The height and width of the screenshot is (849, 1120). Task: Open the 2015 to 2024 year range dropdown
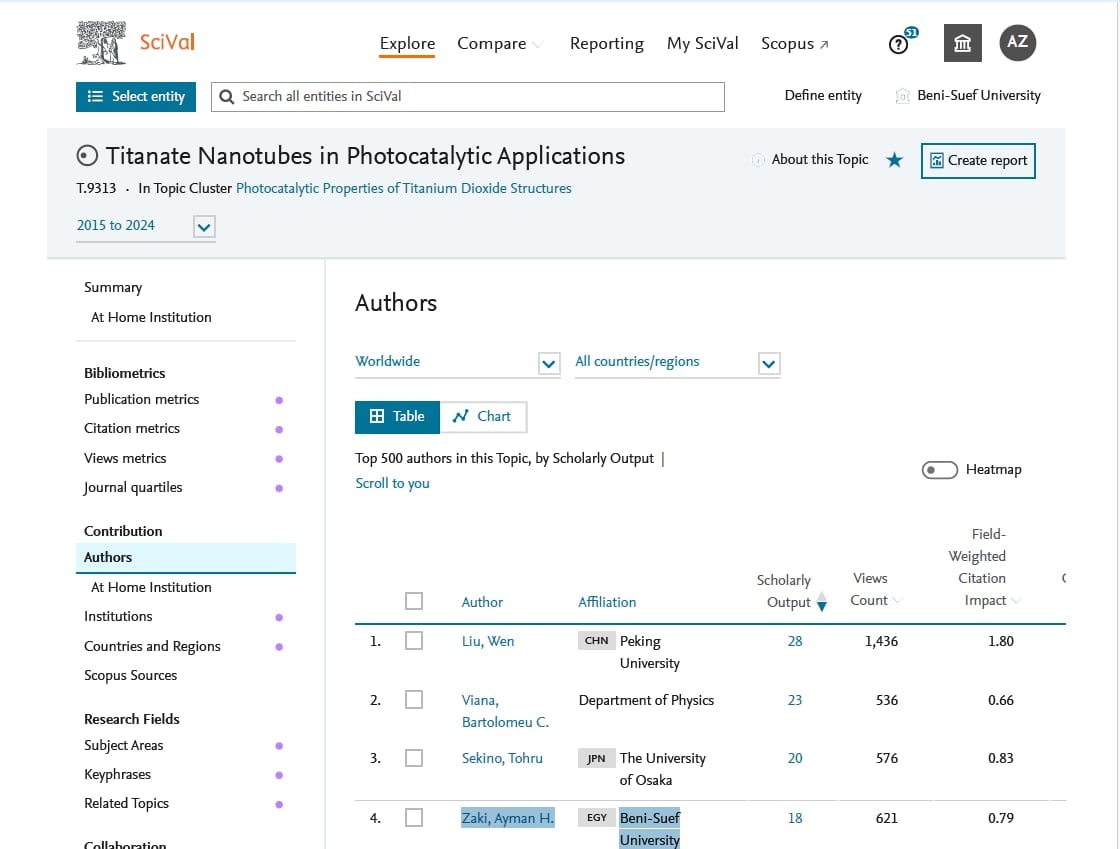(x=204, y=227)
